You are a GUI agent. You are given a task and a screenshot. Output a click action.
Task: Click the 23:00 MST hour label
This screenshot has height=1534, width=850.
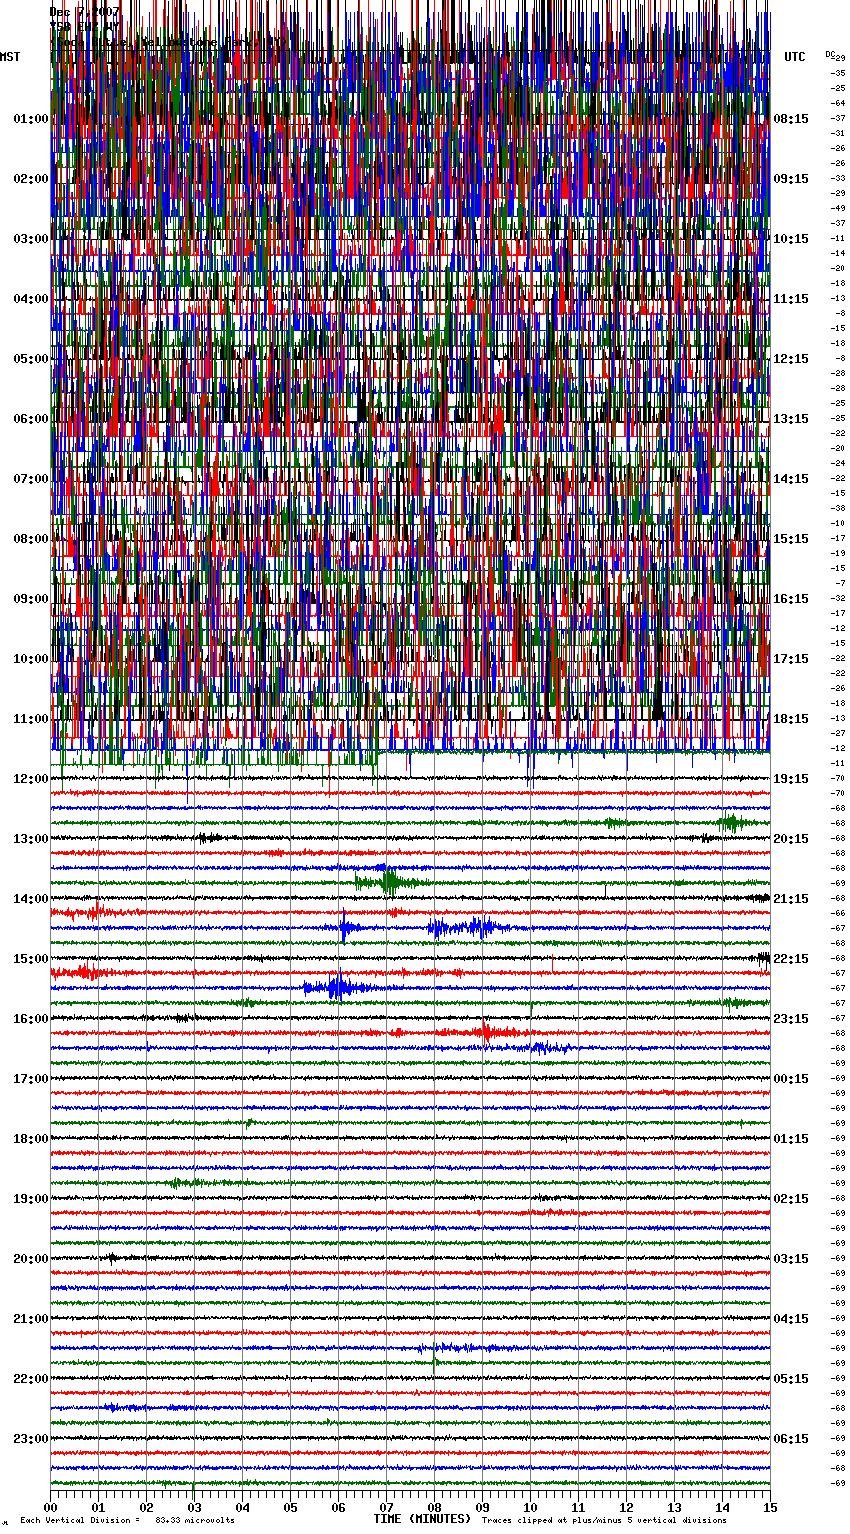(31, 1439)
